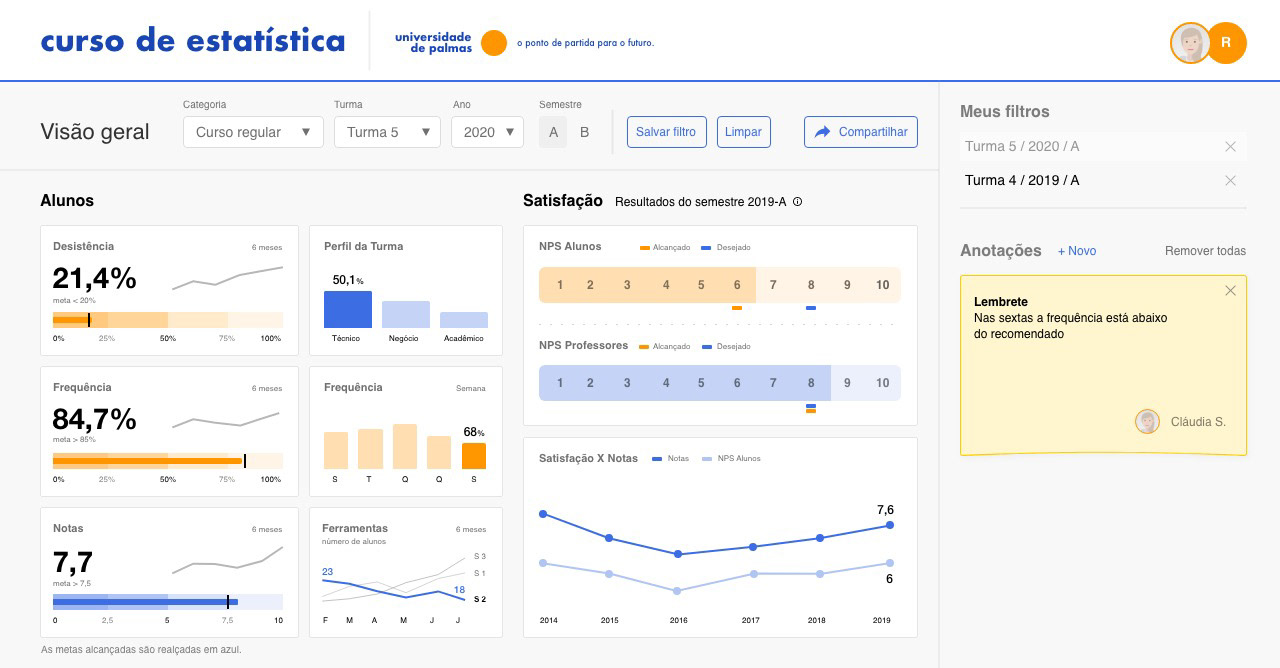Image resolution: width=1280 pixels, height=668 pixels.
Task: Click the Desistência trend sparkline
Action: click(x=227, y=278)
